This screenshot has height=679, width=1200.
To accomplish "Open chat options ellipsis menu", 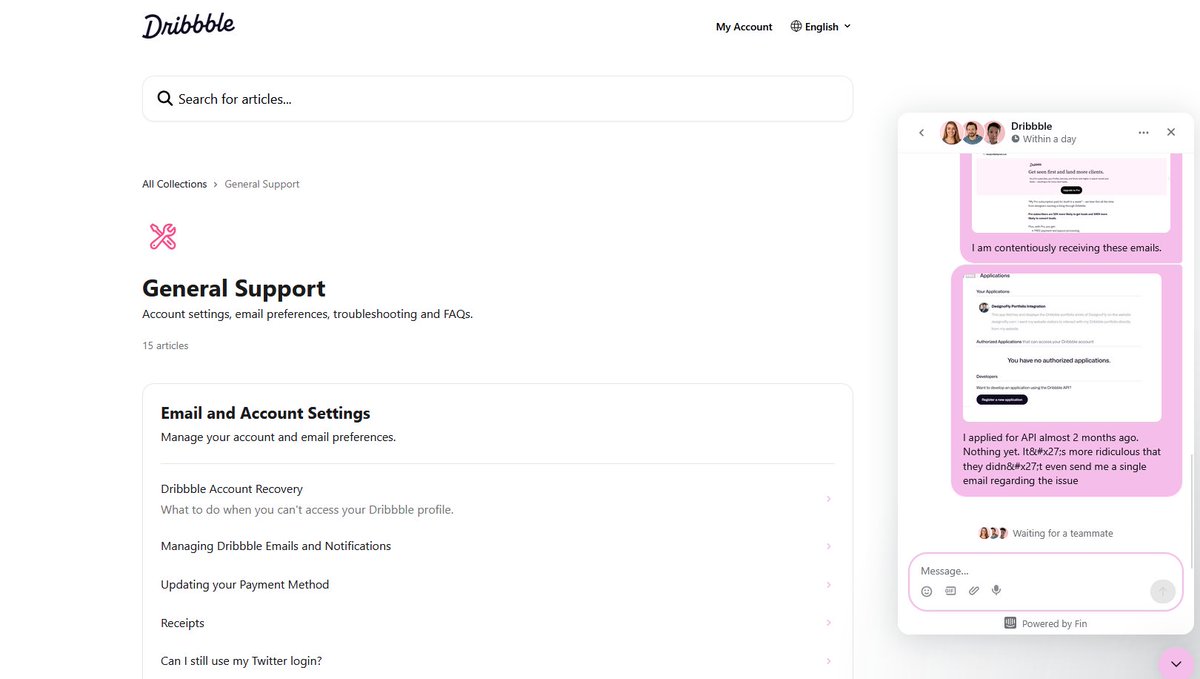I will [x=1144, y=132].
